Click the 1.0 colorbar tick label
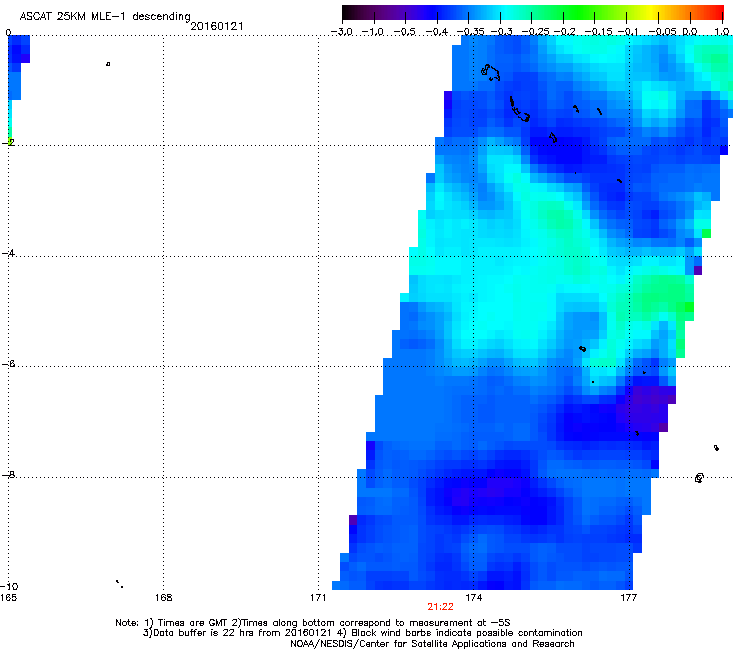The width and height of the screenshot is (740, 650). (x=722, y=32)
